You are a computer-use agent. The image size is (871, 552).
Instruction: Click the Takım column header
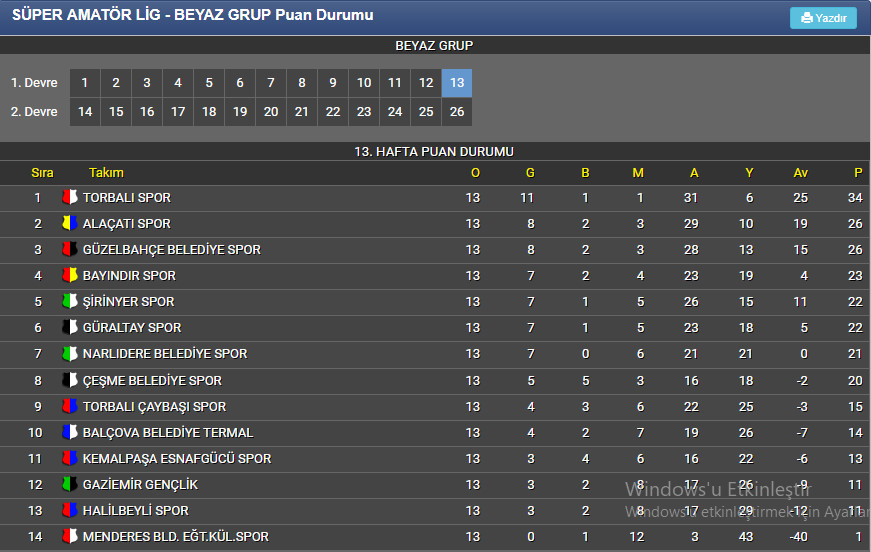coord(106,173)
